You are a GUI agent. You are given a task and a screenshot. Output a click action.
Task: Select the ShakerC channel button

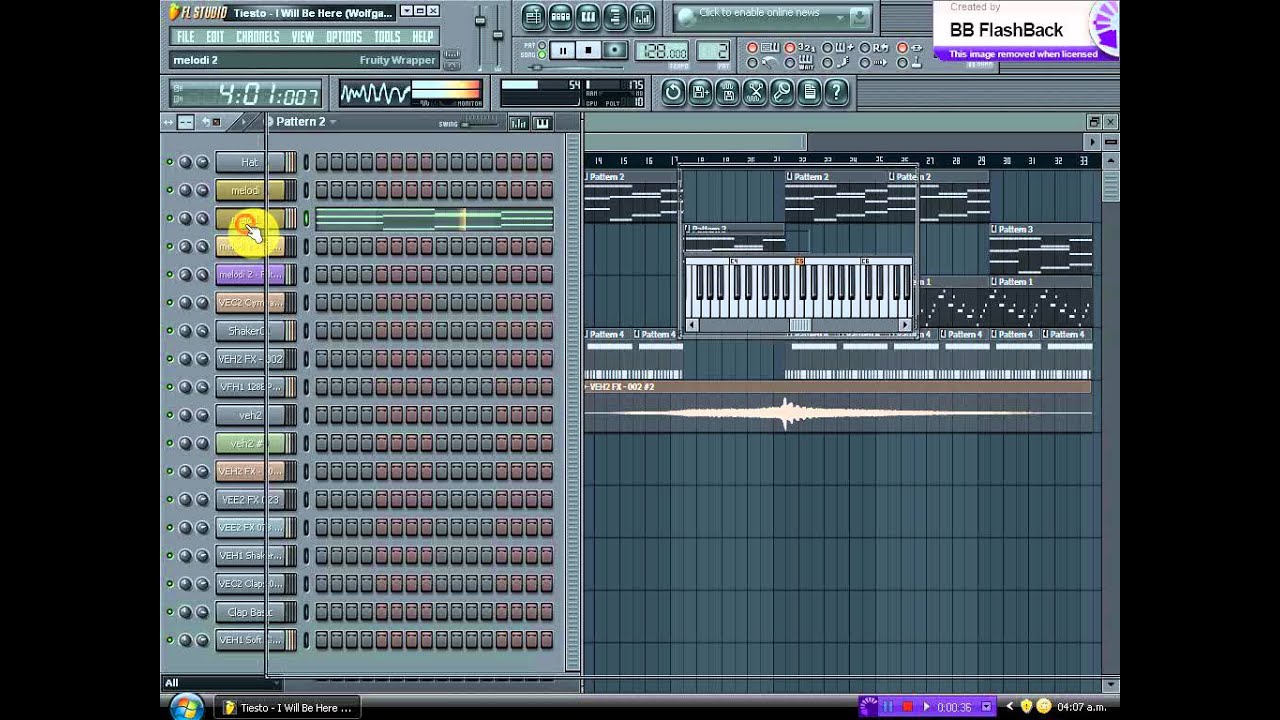click(249, 330)
